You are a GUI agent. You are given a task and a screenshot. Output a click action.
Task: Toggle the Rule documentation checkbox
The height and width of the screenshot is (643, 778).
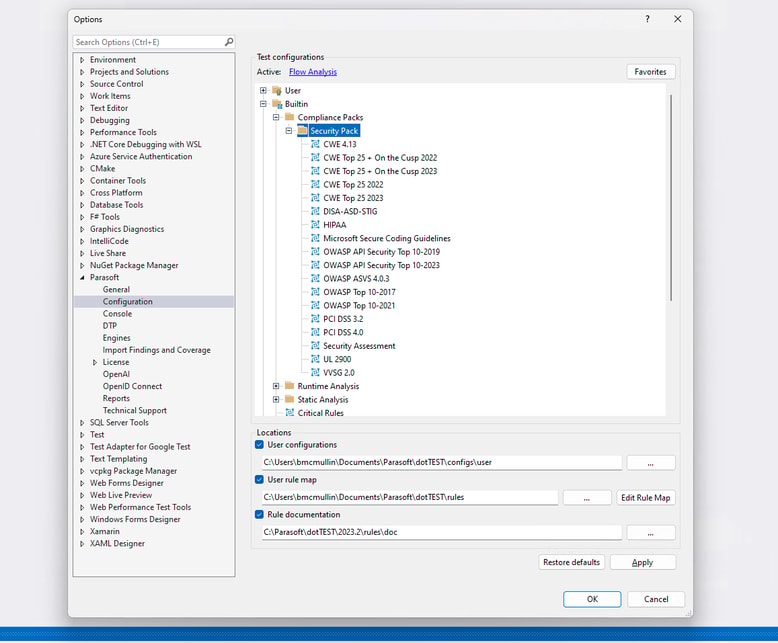(x=259, y=514)
